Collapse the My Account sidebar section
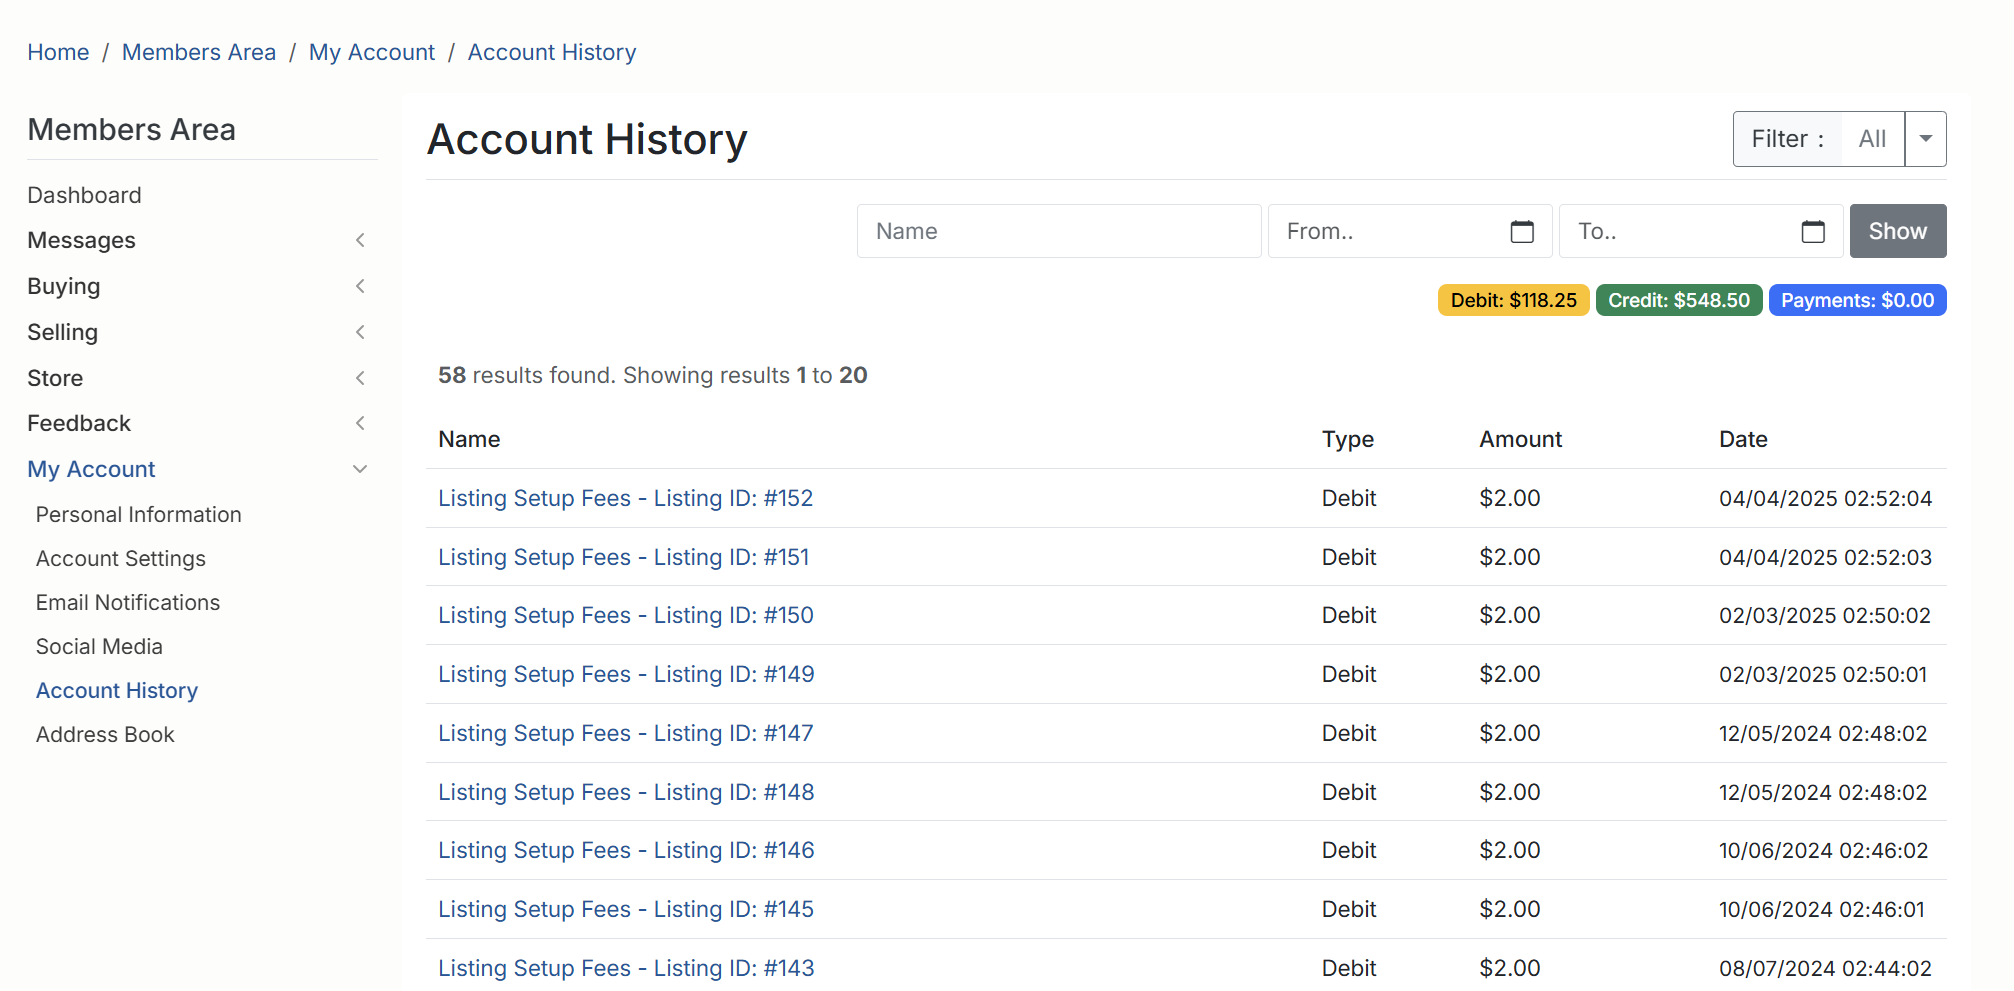2014x991 pixels. click(x=360, y=469)
